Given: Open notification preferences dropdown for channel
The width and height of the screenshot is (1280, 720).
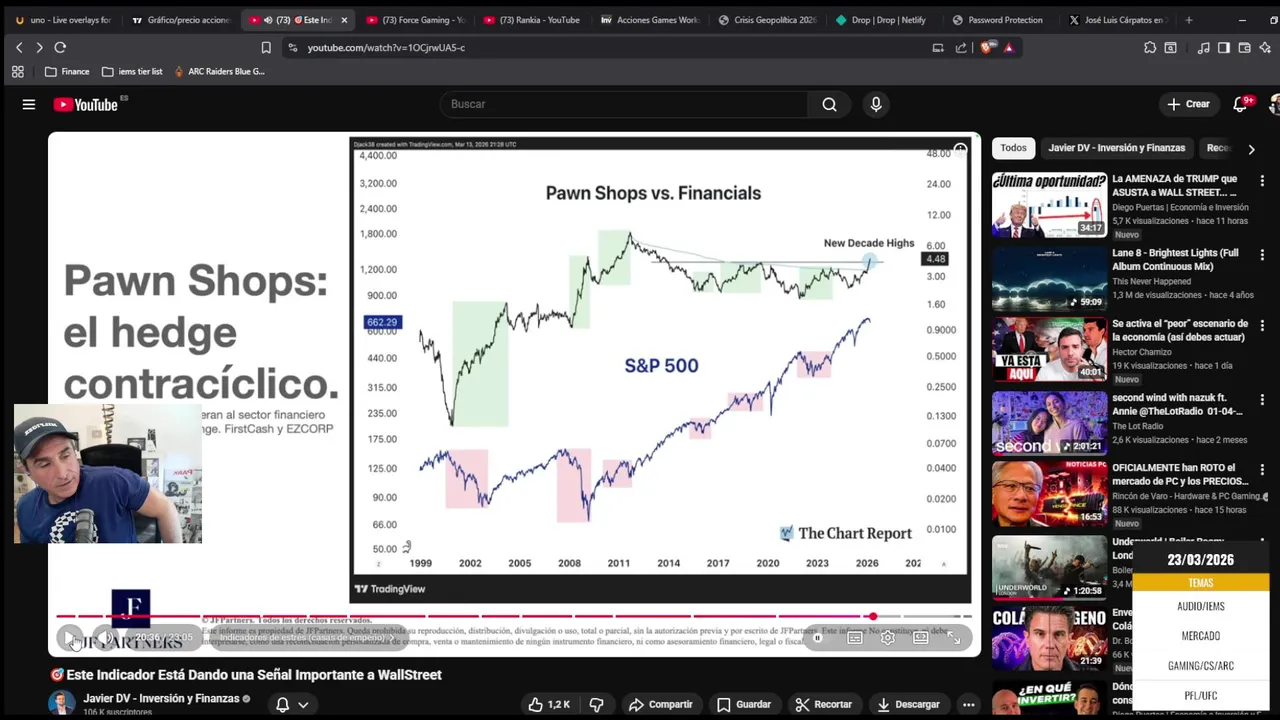Looking at the screenshot, I should 292,704.
